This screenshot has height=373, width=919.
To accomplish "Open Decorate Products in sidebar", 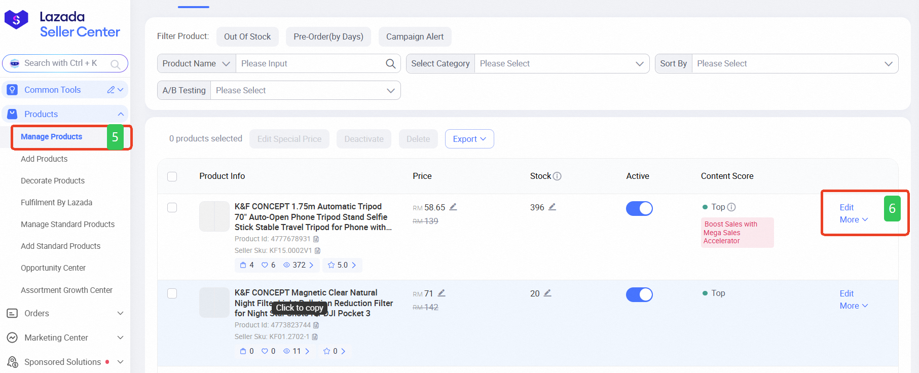I will click(x=53, y=181).
